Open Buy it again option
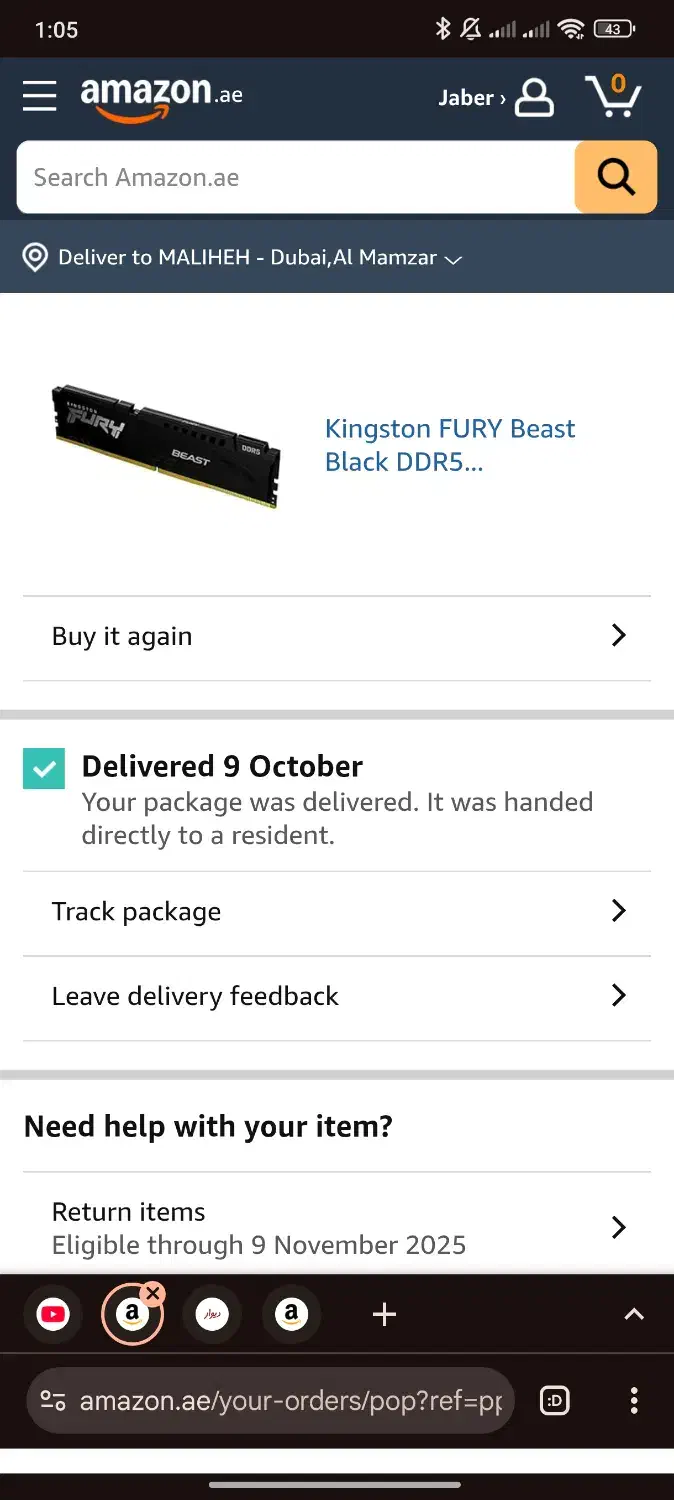 pos(337,637)
